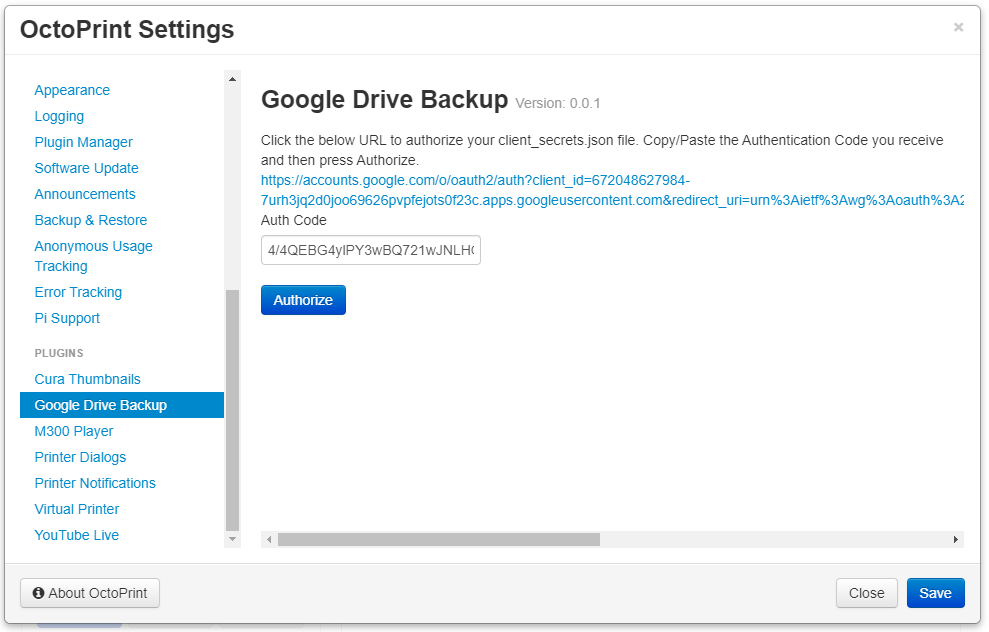989x632 pixels.
Task: Click the PLUGINS section header
Action: (59, 353)
